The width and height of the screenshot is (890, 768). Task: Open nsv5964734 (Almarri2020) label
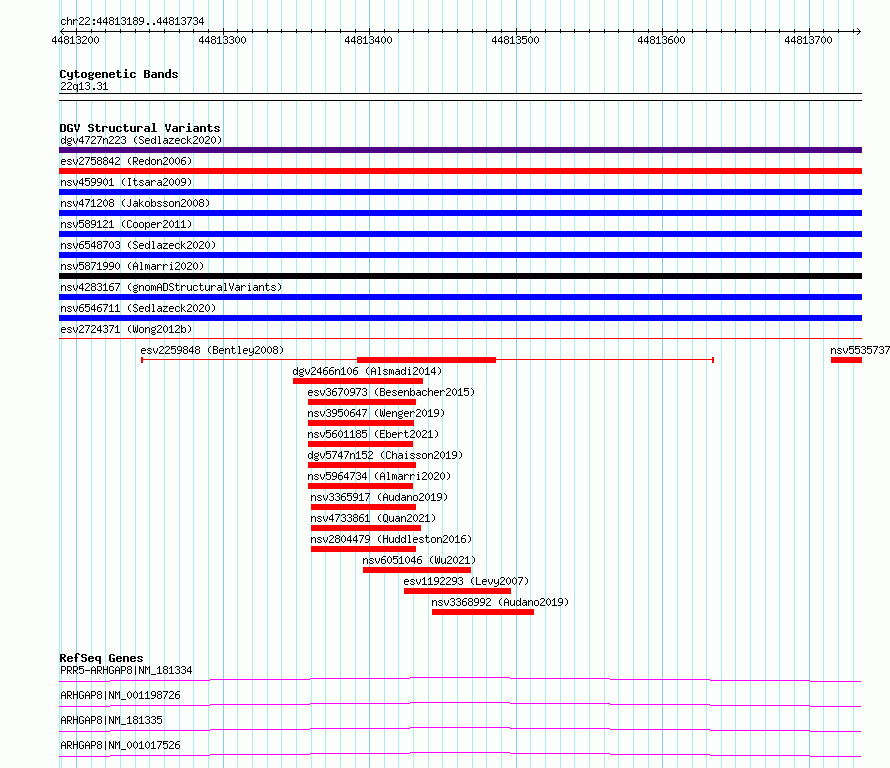(379, 476)
